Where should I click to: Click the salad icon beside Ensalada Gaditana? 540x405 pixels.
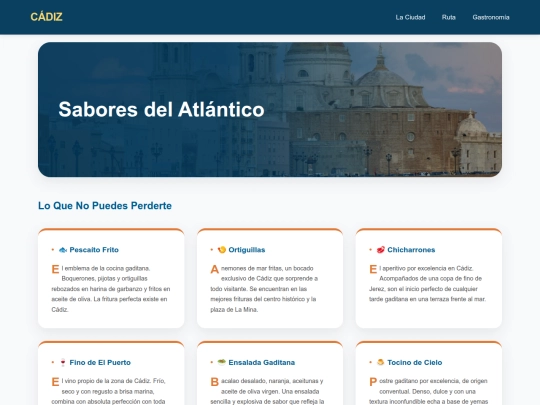[222, 362]
